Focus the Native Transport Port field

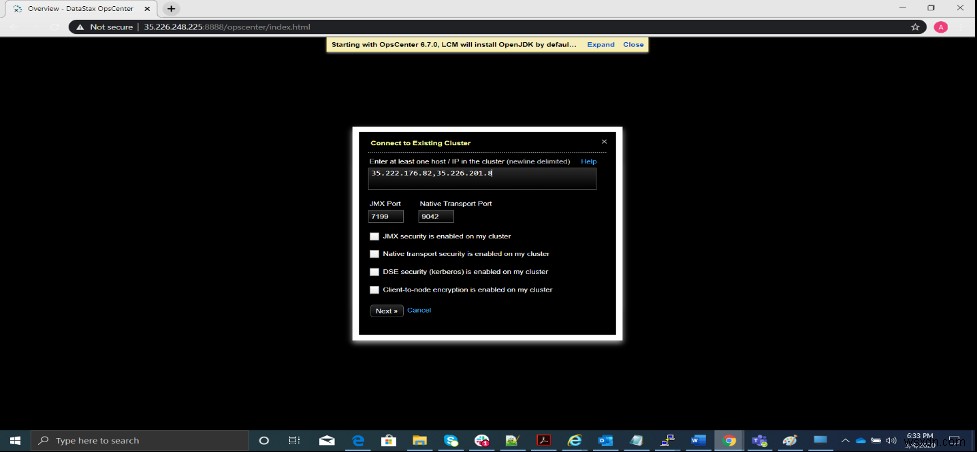(436, 216)
